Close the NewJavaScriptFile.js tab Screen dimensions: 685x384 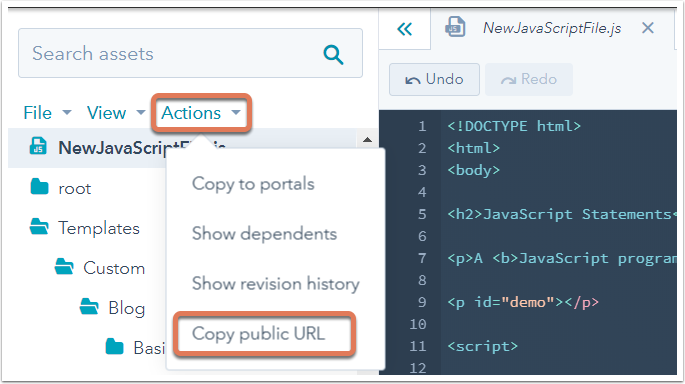click(x=648, y=28)
